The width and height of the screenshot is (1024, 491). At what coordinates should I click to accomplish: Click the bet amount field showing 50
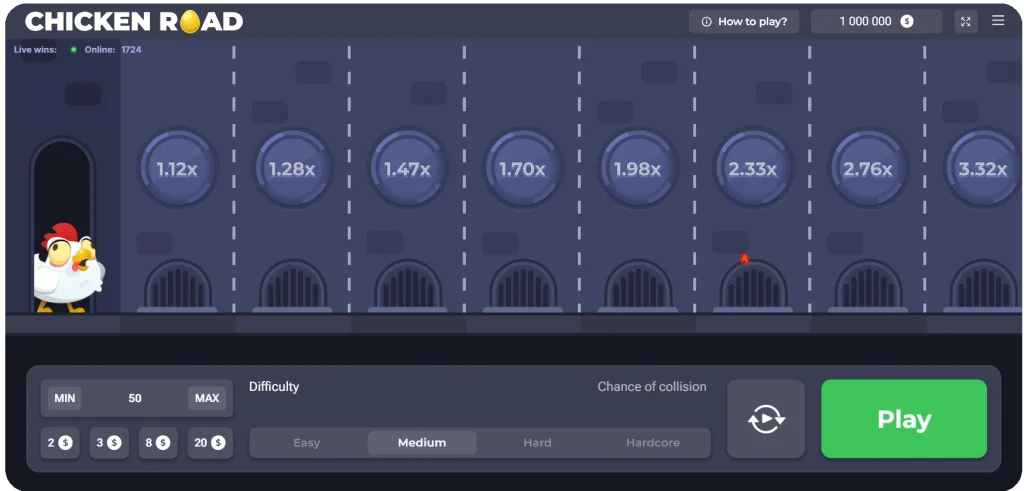135,398
